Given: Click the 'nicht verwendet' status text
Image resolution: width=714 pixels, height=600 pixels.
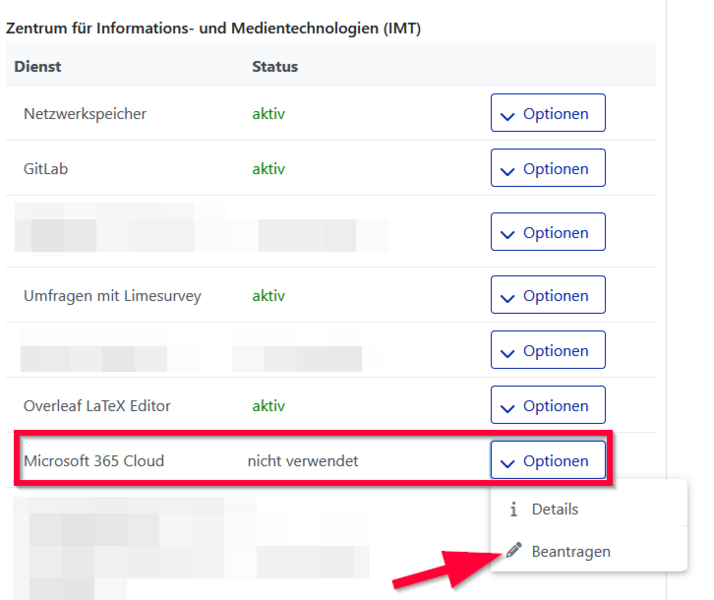Looking at the screenshot, I should 303,461.
